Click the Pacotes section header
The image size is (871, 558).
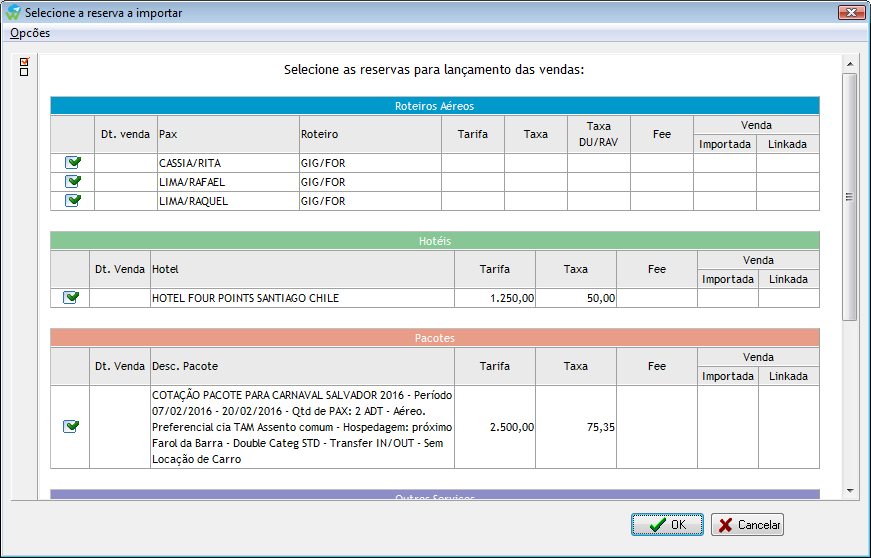(x=435, y=338)
